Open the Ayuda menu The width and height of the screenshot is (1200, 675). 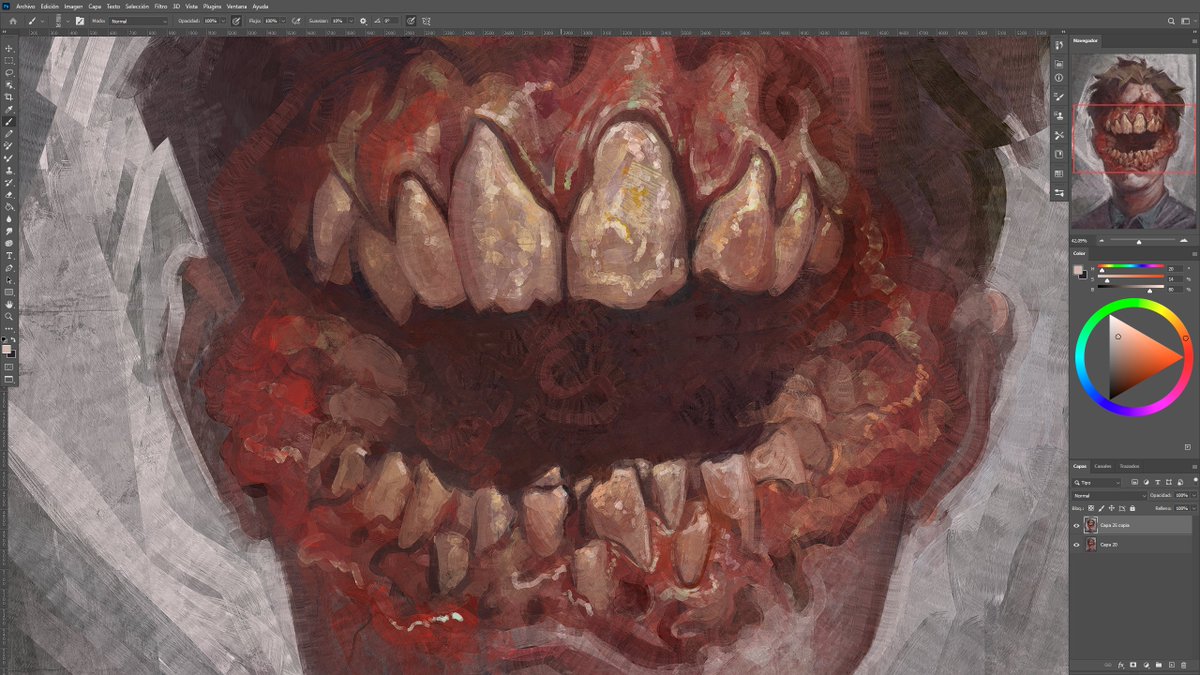click(x=260, y=6)
